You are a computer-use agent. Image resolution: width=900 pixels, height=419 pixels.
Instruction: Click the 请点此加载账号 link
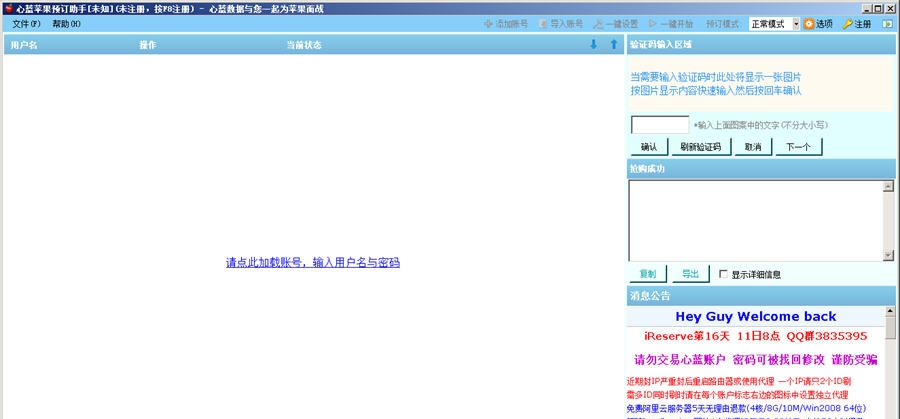(x=313, y=263)
